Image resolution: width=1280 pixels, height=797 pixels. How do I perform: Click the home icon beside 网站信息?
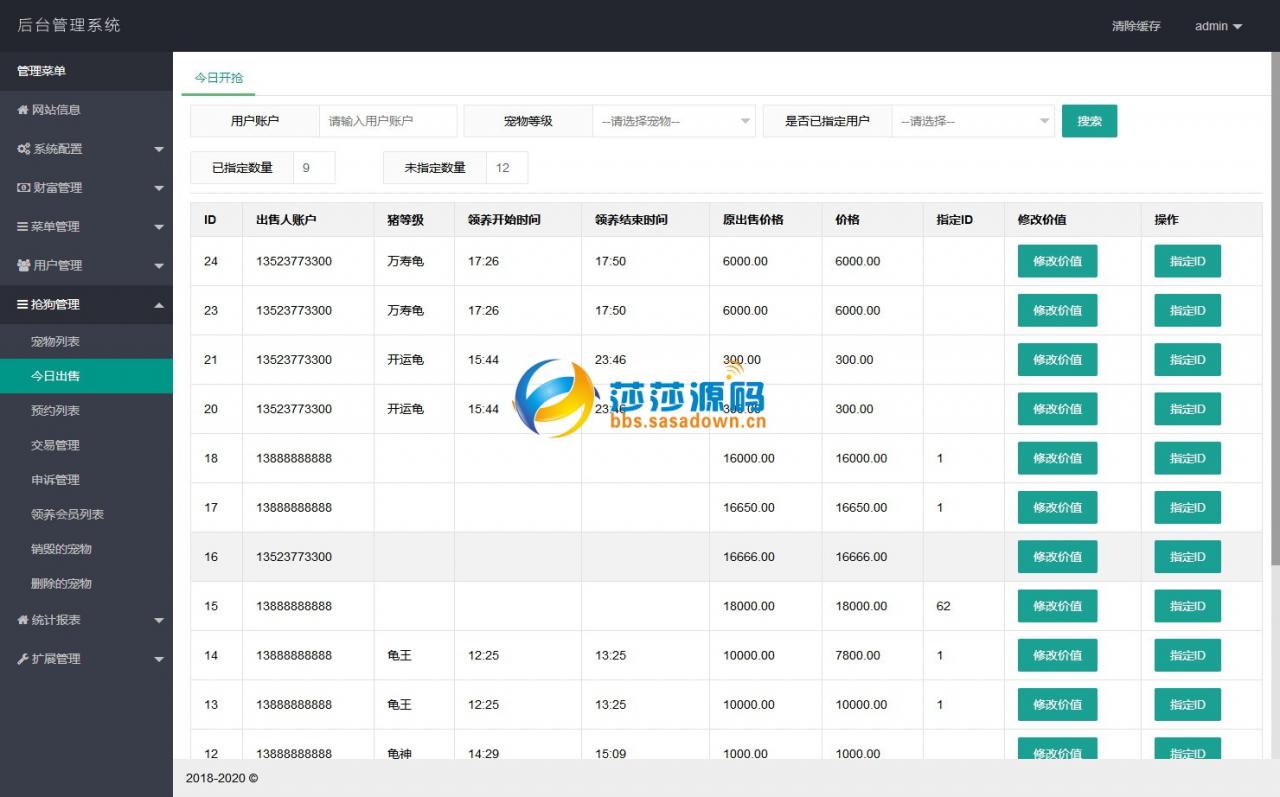[23, 110]
